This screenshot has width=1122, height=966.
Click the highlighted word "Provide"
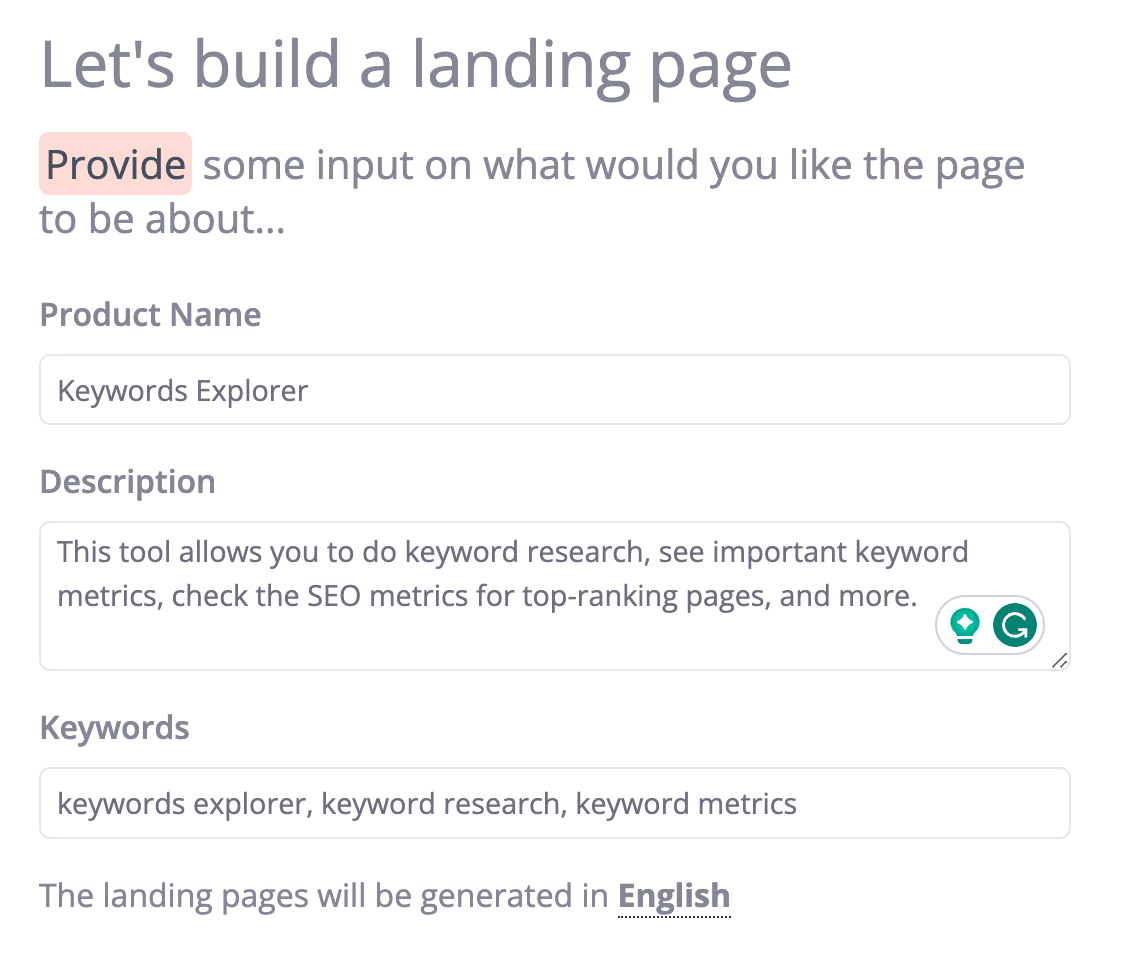115,164
